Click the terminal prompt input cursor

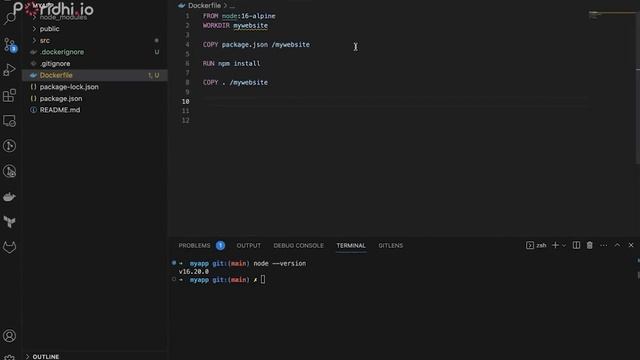(x=263, y=280)
